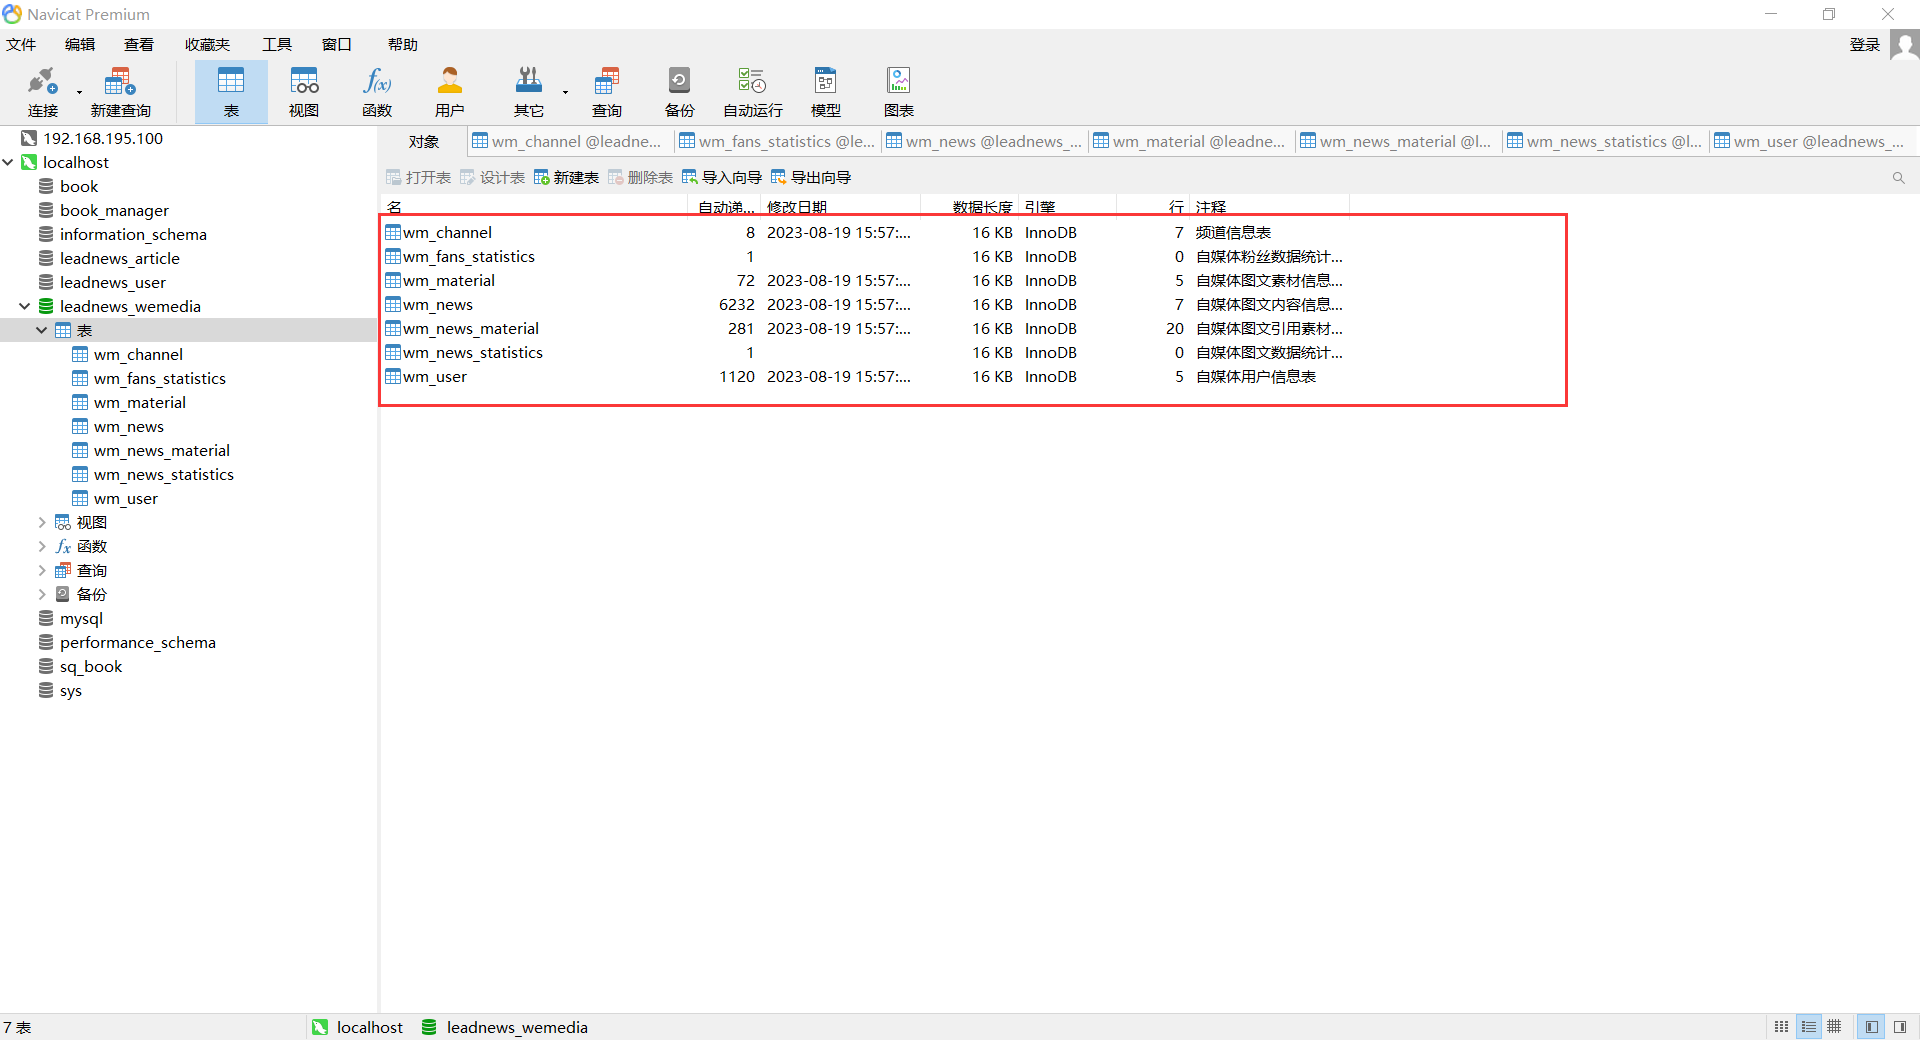Open the Model (模型) toolbar icon
The width and height of the screenshot is (1920, 1040).
[825, 91]
